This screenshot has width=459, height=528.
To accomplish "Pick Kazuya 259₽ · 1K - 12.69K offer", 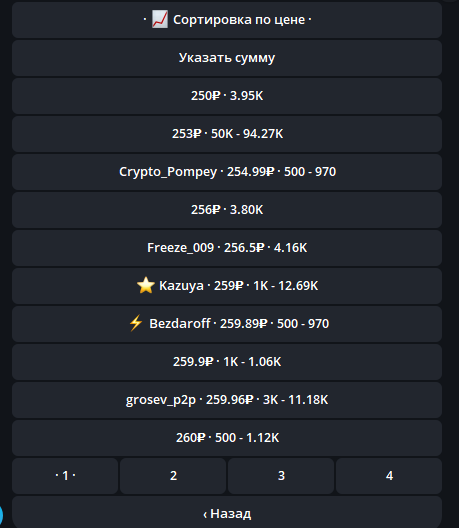I will coord(227,286).
